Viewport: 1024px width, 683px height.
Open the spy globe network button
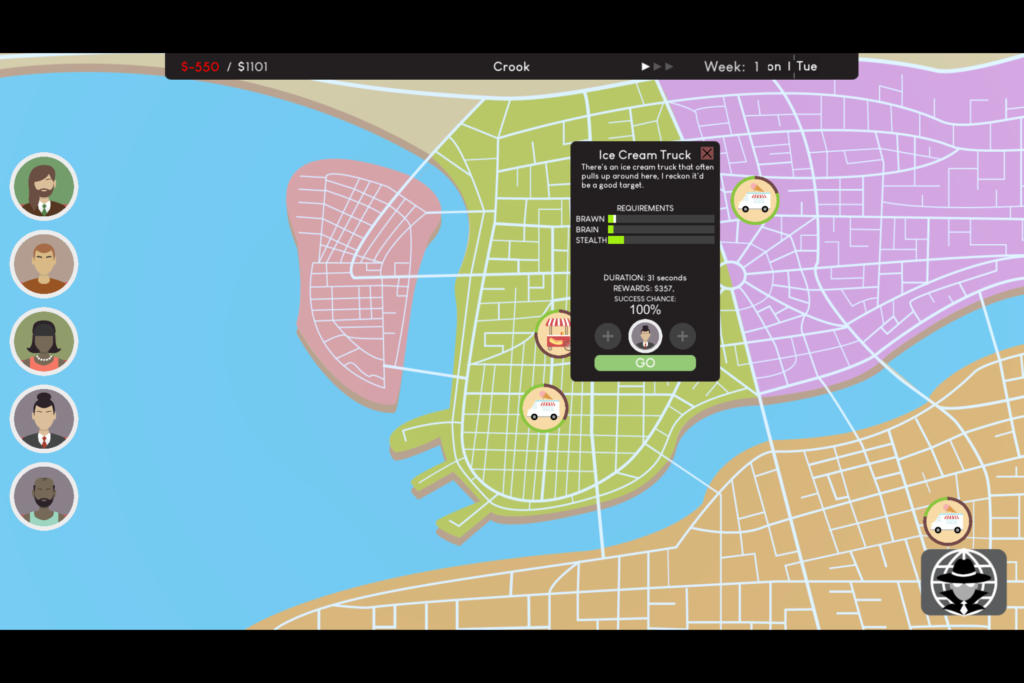click(963, 582)
